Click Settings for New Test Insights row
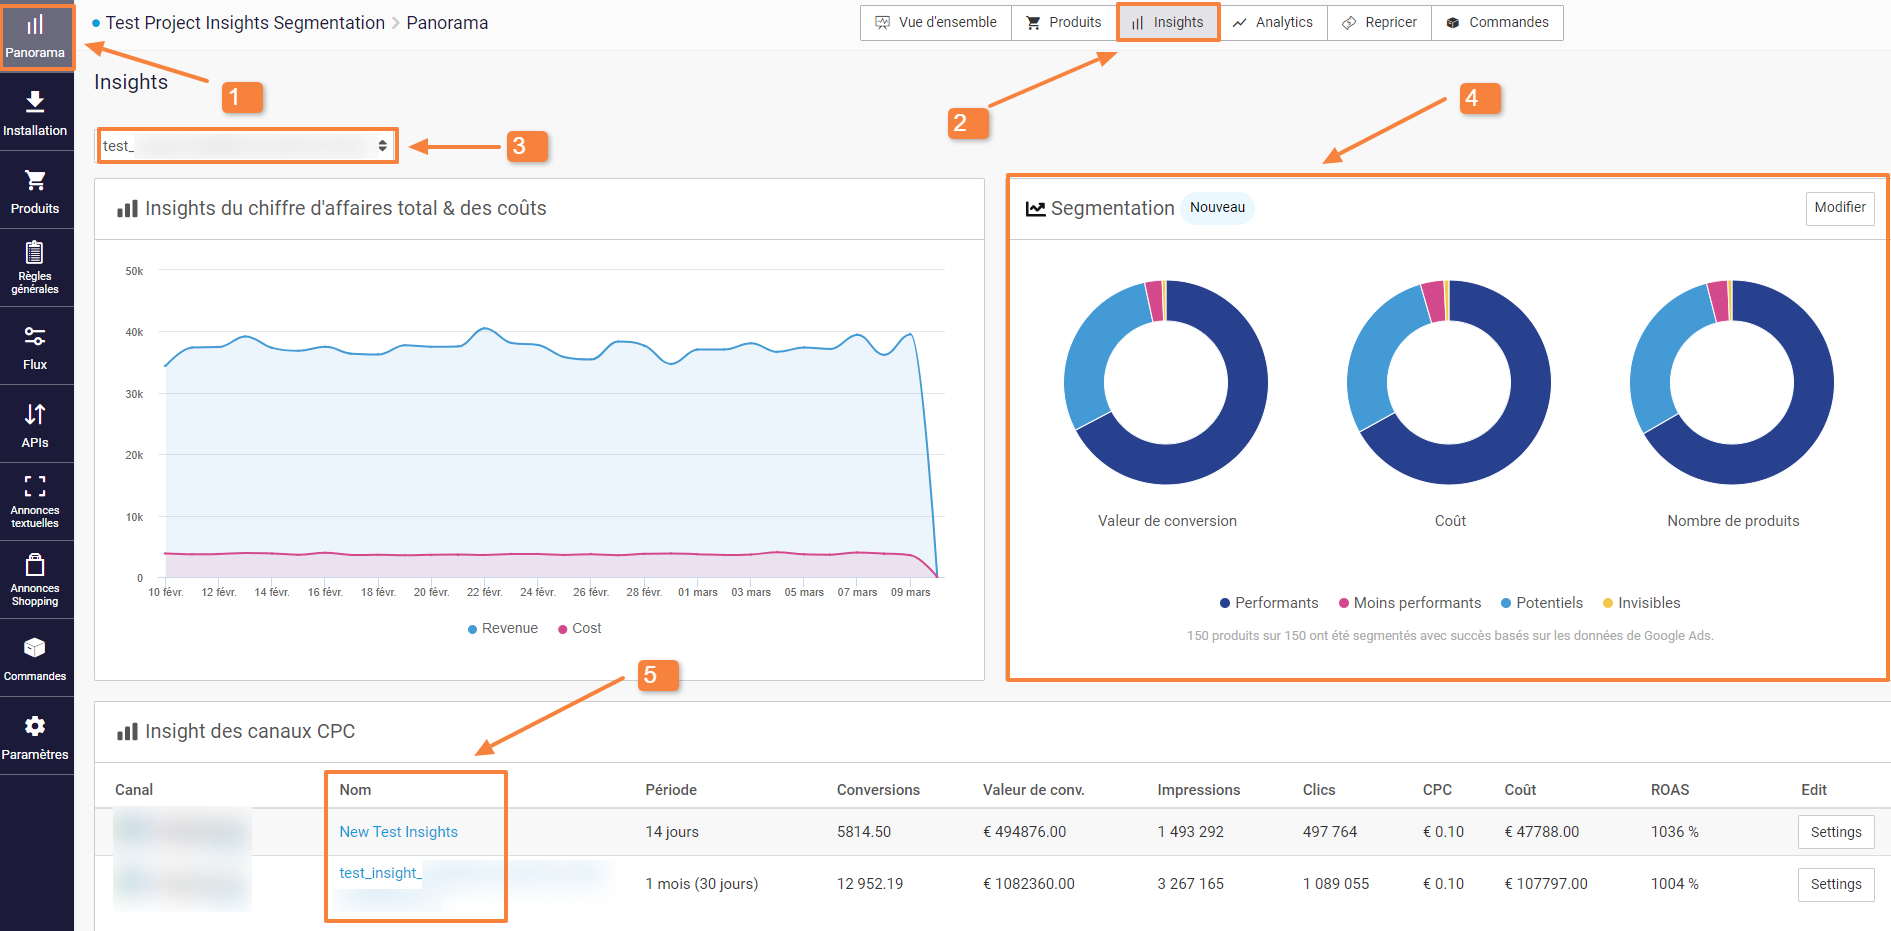This screenshot has height=931, width=1891. tap(1835, 832)
